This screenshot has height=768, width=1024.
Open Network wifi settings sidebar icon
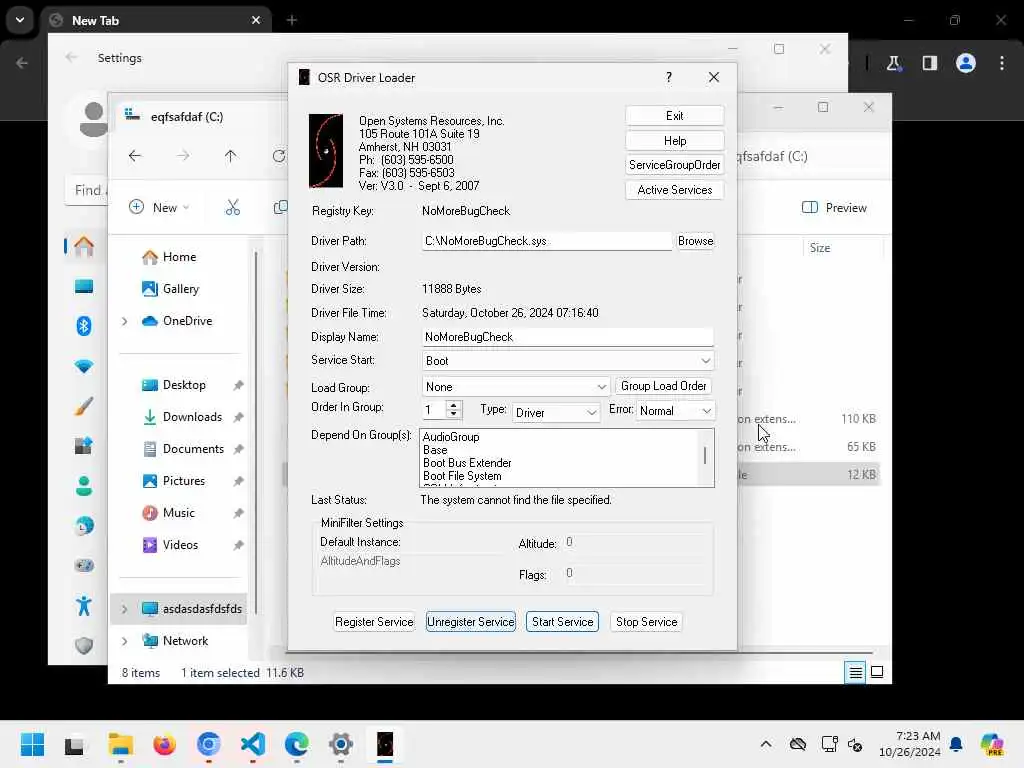click(84, 366)
